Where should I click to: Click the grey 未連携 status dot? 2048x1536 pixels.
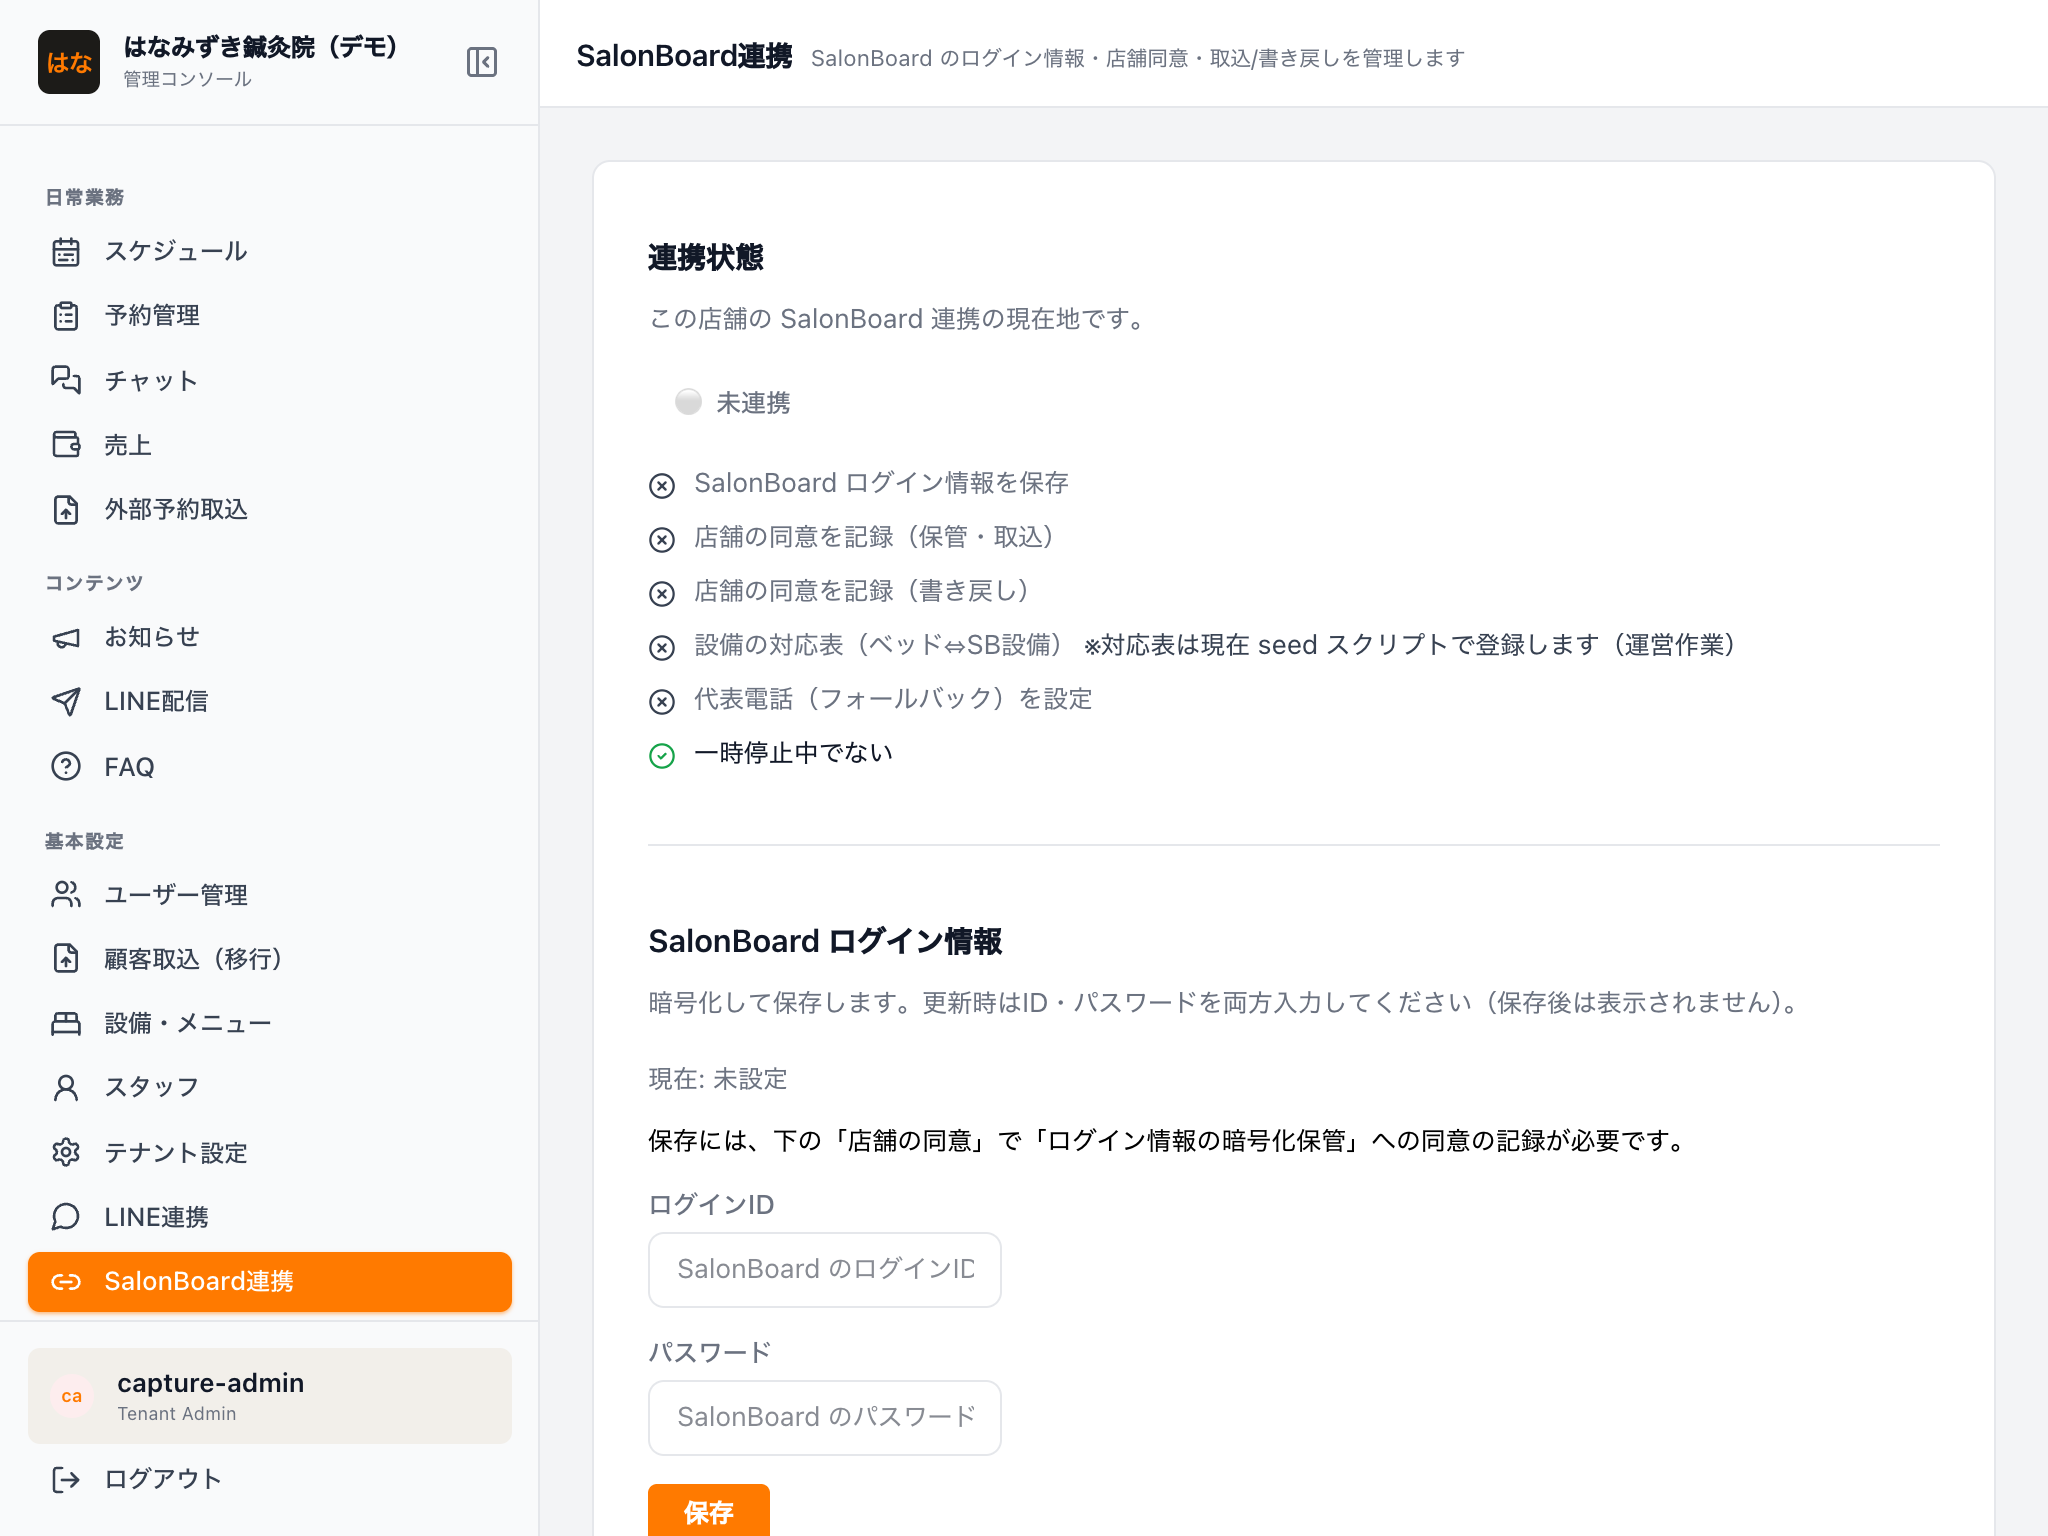(x=688, y=402)
